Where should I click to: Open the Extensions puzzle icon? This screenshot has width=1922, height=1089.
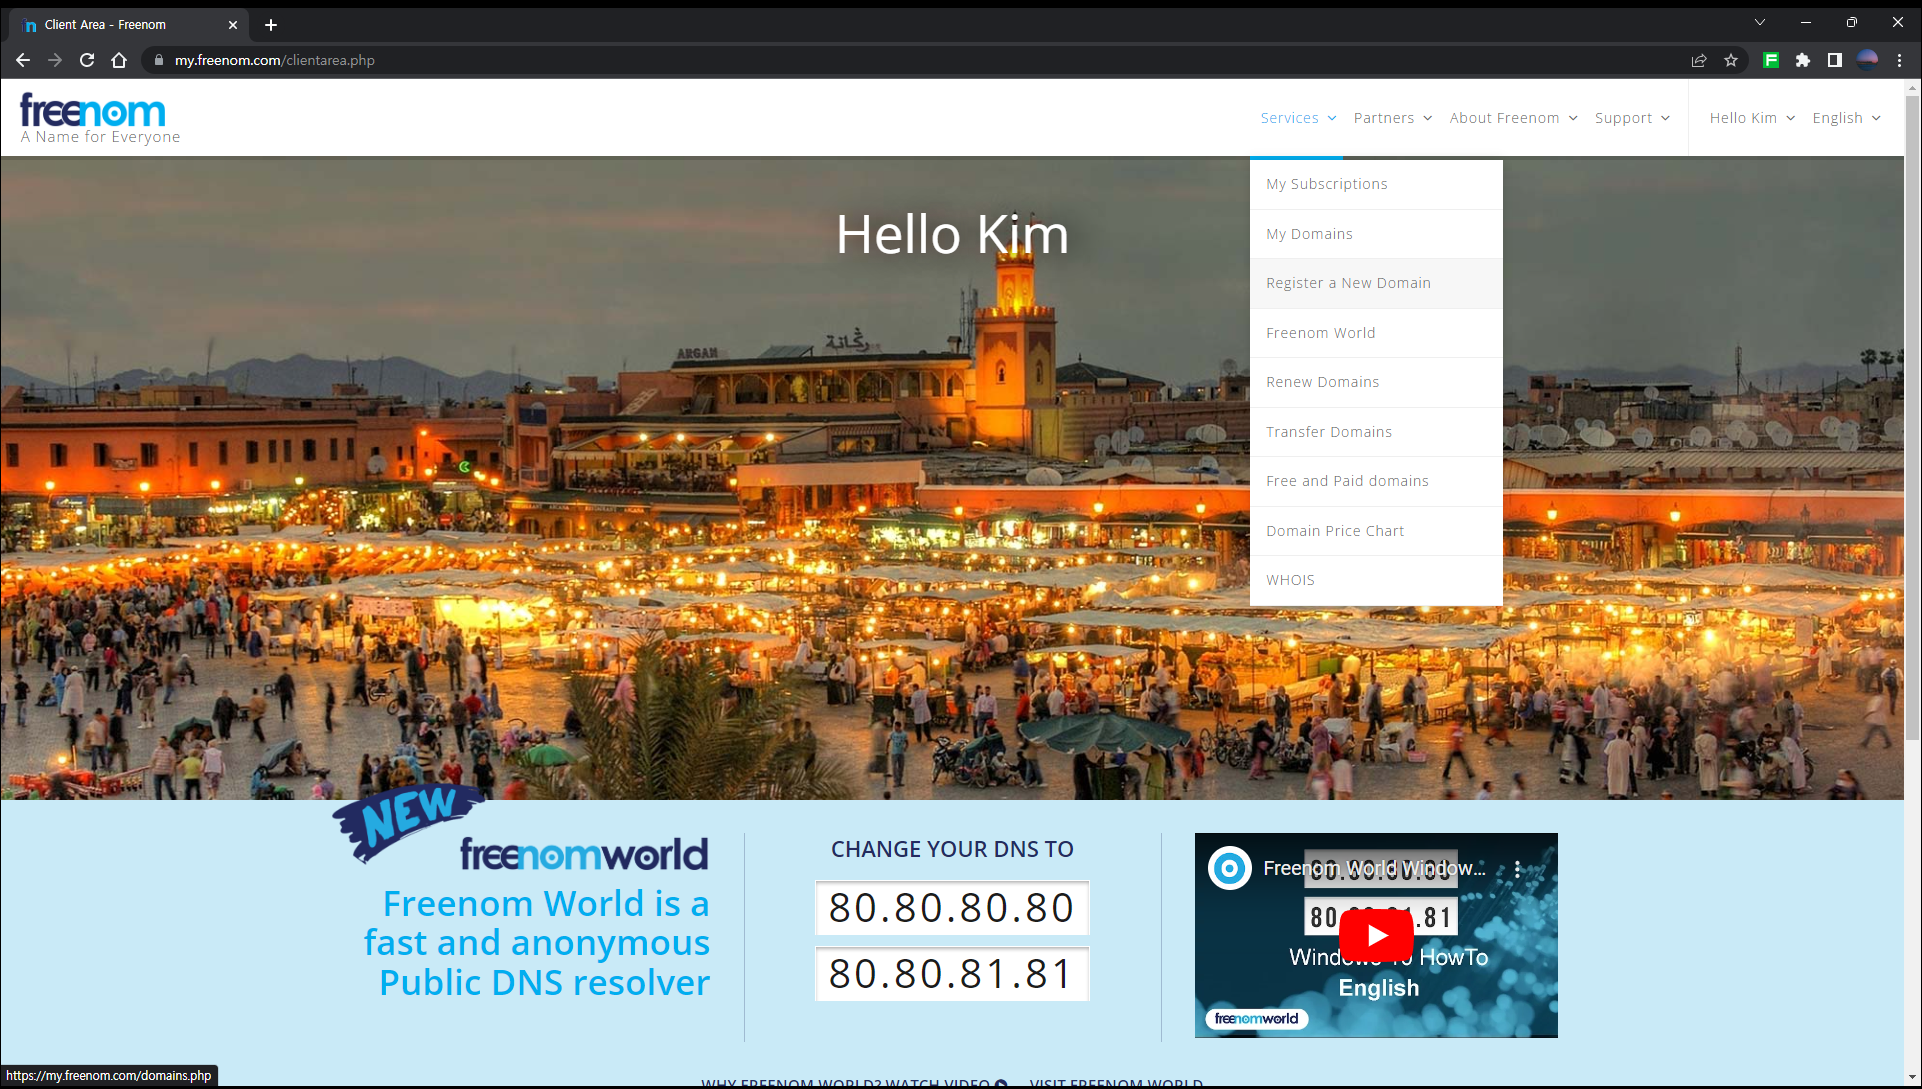[1802, 60]
